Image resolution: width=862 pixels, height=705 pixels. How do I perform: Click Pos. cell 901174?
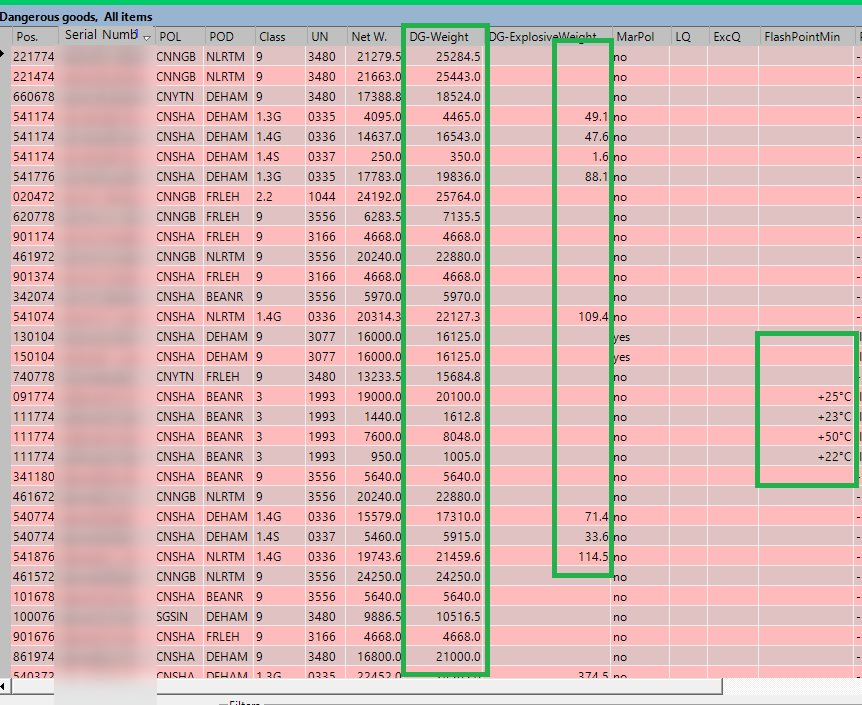(x=34, y=236)
